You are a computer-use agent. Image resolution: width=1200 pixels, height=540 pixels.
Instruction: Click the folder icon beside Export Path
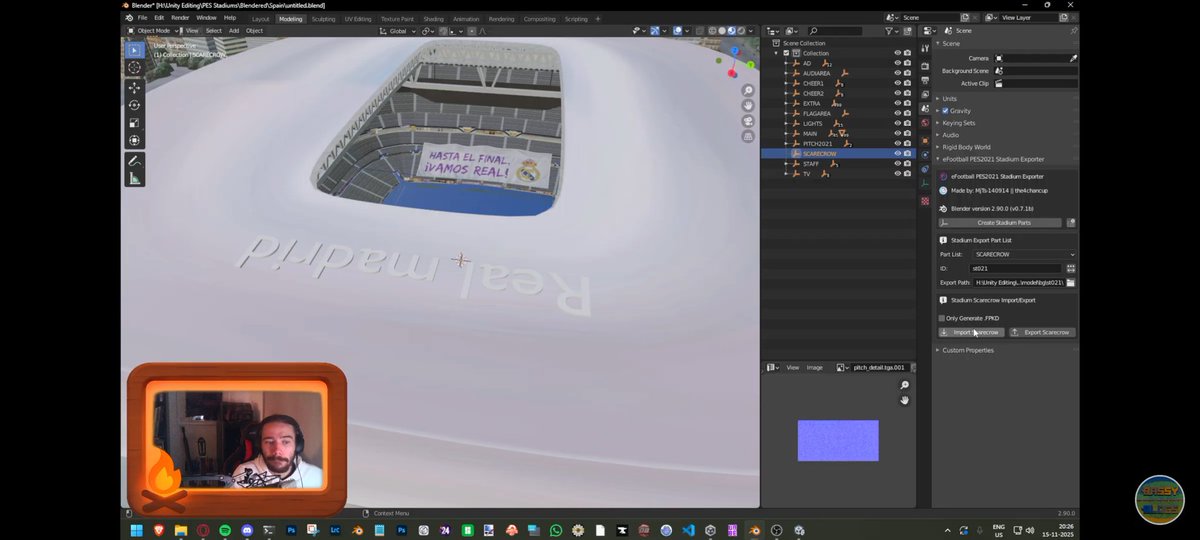point(1071,283)
